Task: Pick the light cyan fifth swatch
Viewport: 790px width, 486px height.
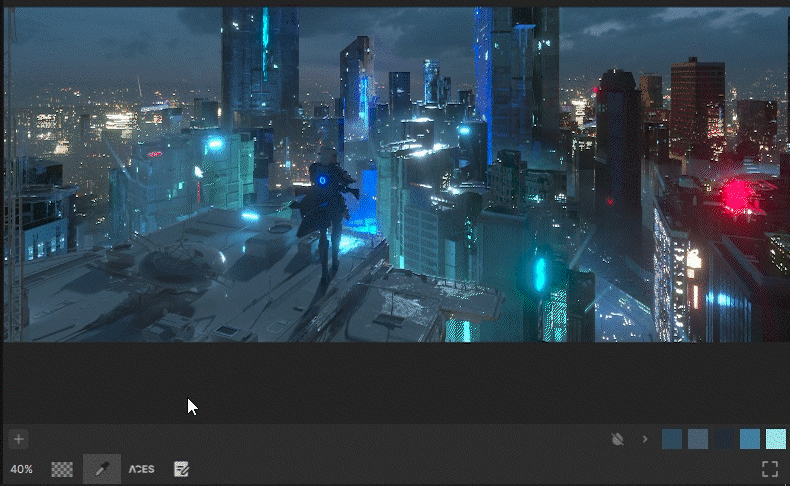Action: coord(776,439)
